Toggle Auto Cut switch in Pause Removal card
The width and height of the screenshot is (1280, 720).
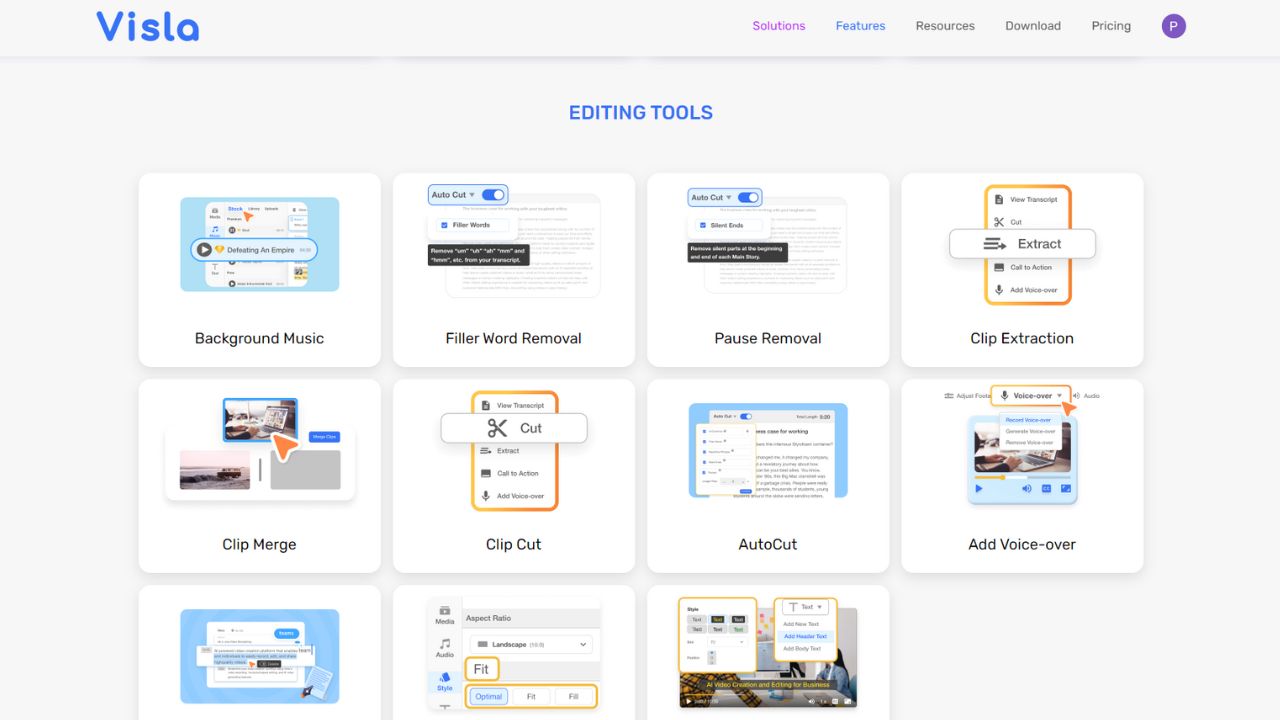pyautogui.click(x=749, y=197)
